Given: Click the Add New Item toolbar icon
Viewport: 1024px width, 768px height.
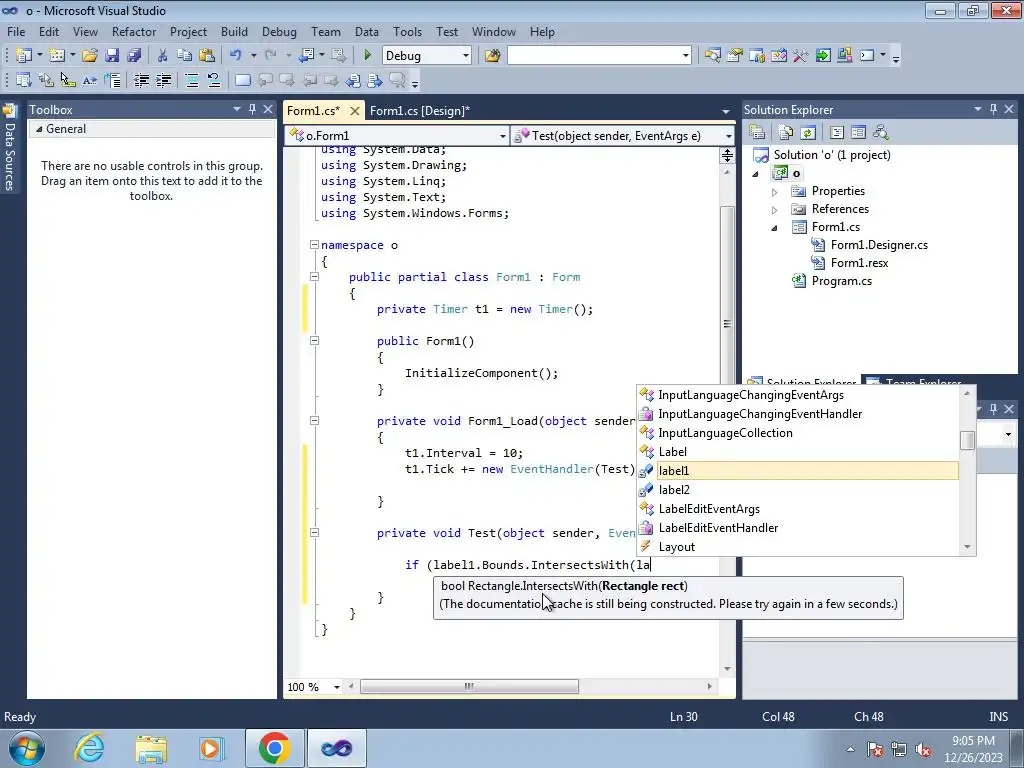Looking at the screenshot, I should coord(57,56).
